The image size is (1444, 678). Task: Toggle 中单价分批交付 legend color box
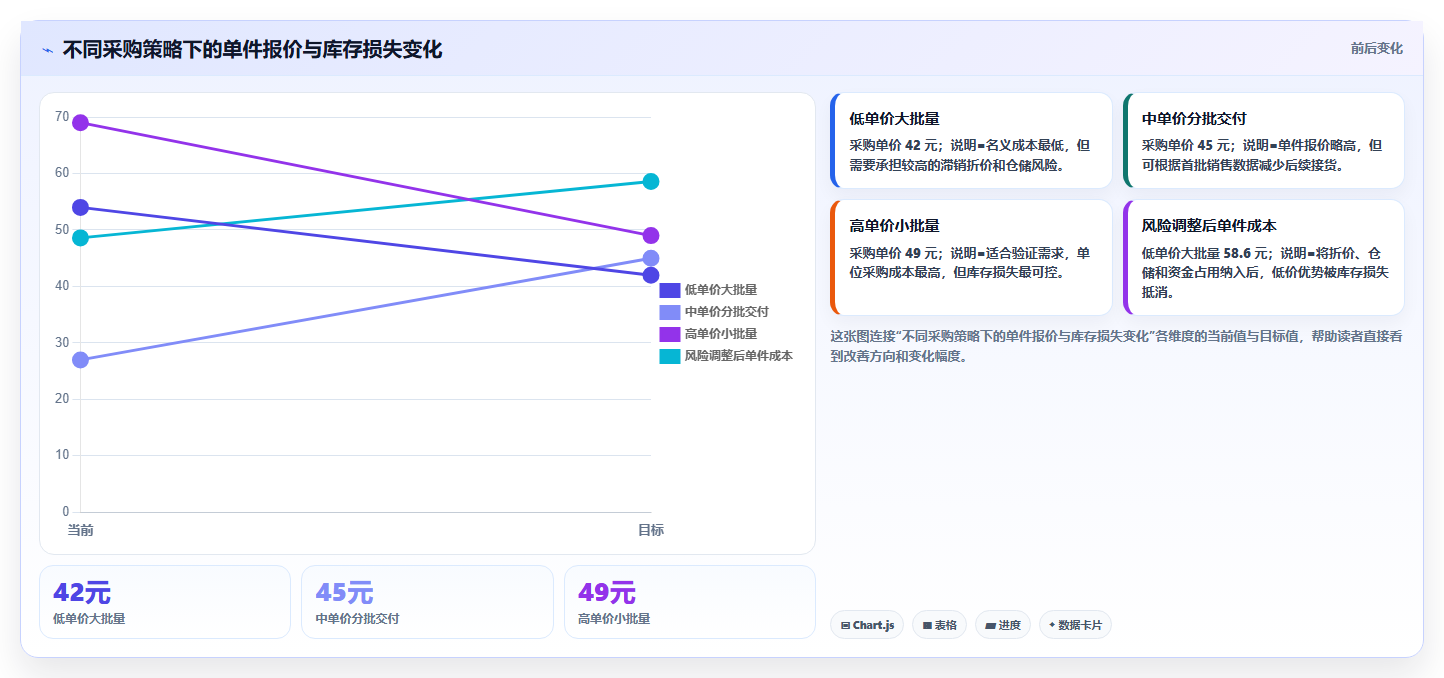pyautogui.click(x=670, y=312)
